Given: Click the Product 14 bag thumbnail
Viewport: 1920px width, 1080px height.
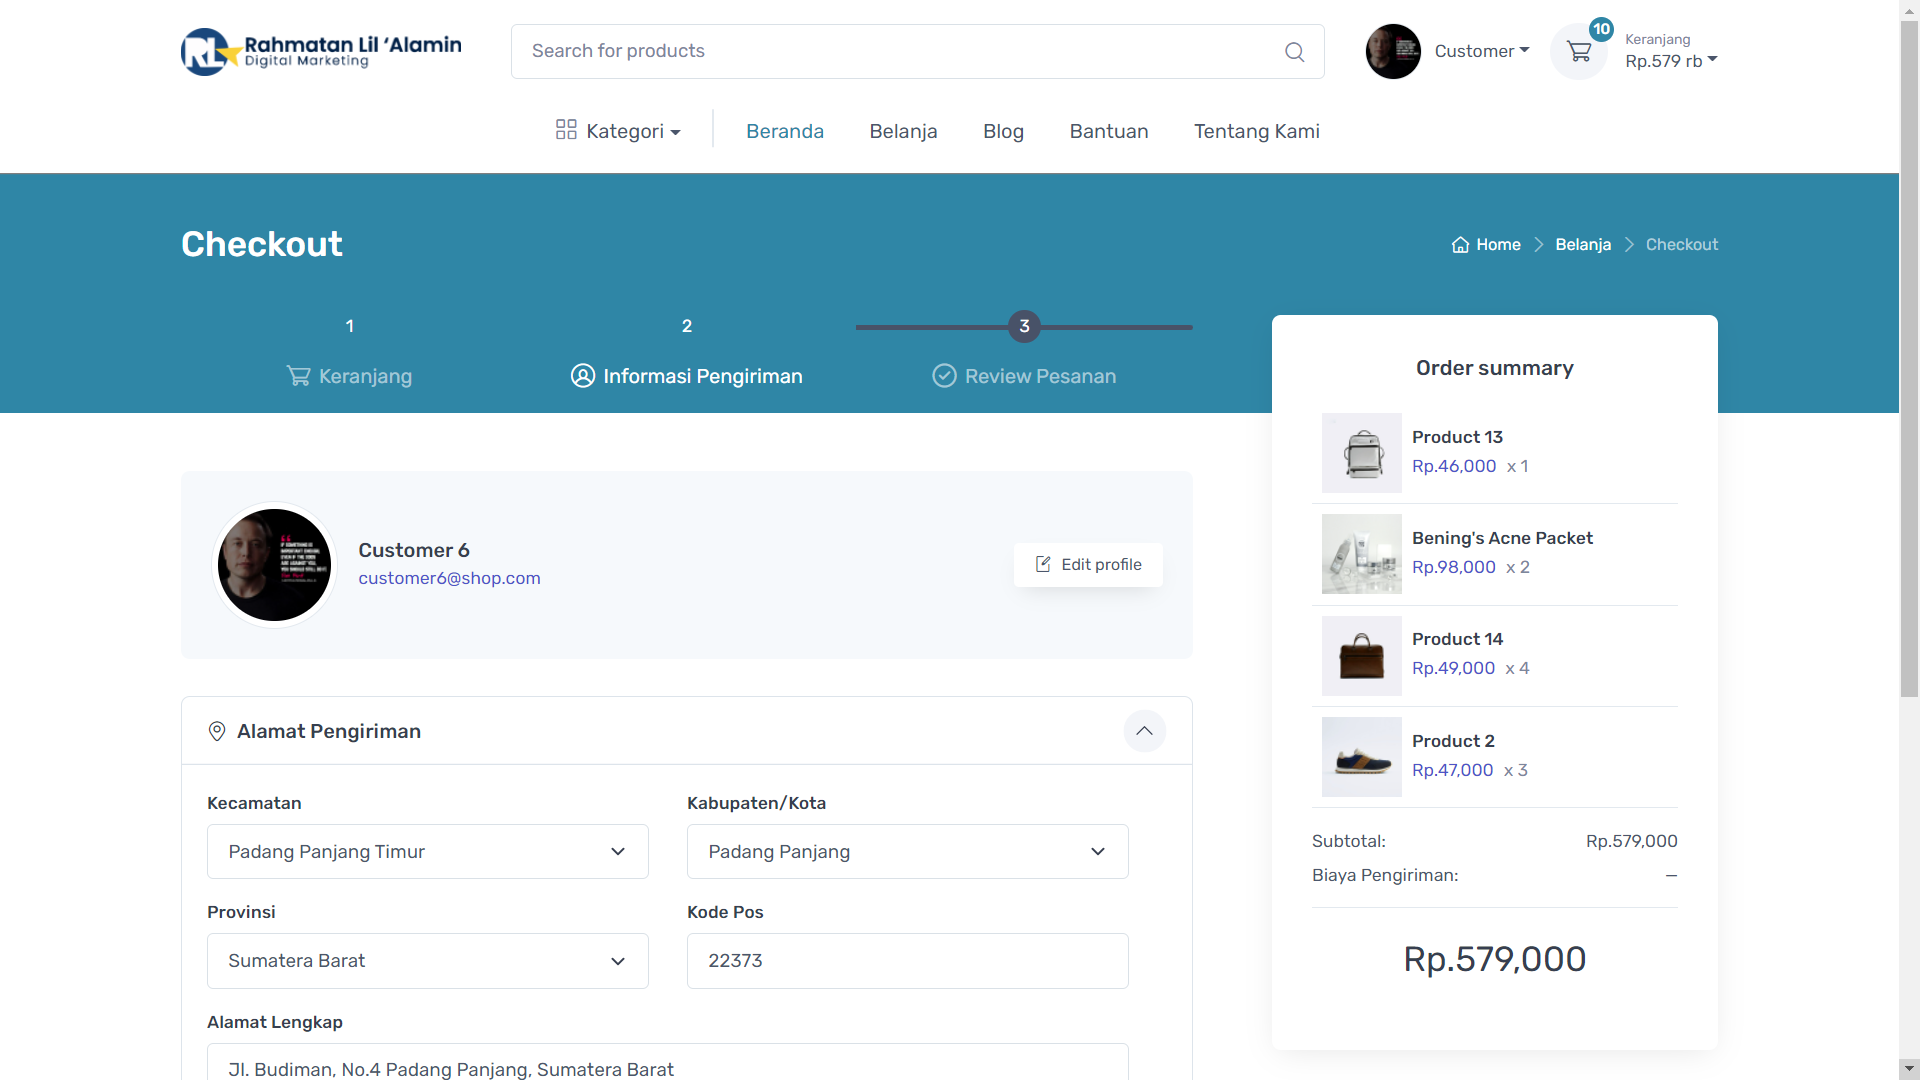Looking at the screenshot, I should (x=1361, y=656).
